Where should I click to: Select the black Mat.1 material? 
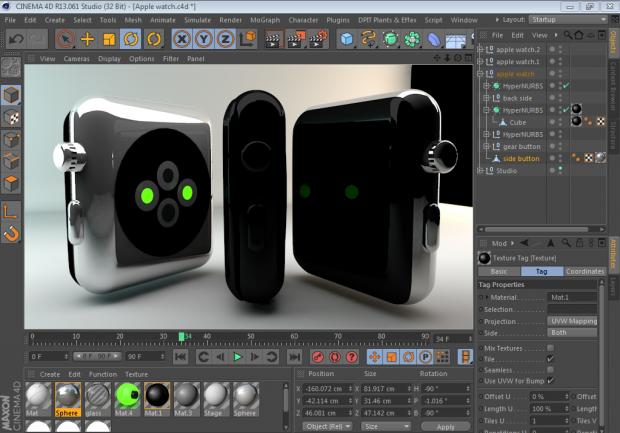157,399
